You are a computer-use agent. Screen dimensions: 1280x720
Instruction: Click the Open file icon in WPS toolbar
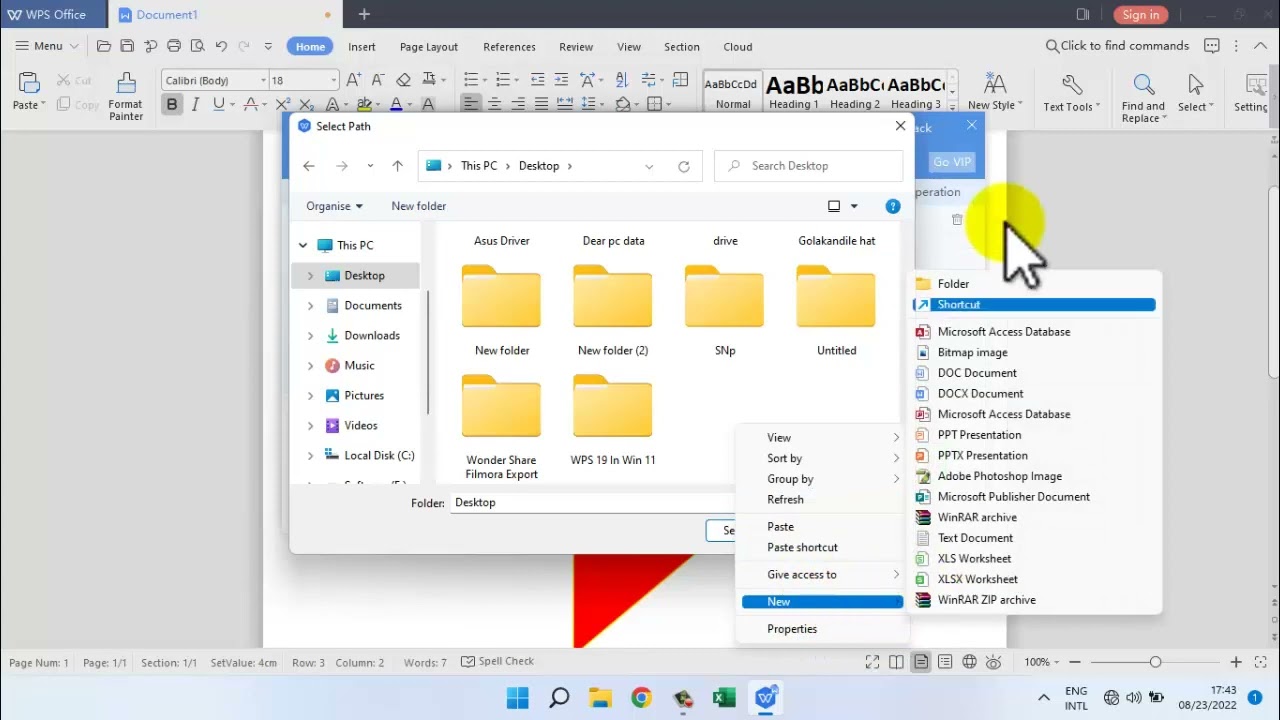104,46
